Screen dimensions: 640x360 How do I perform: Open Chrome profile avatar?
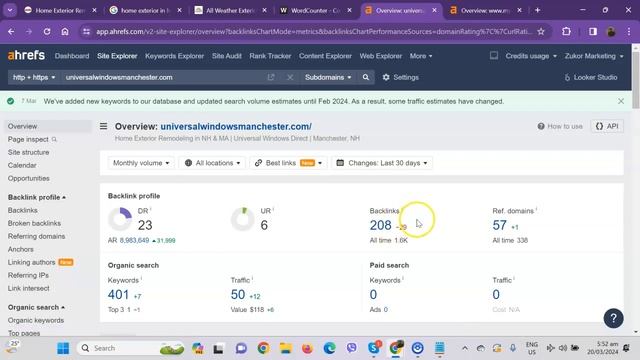(x=611, y=31)
